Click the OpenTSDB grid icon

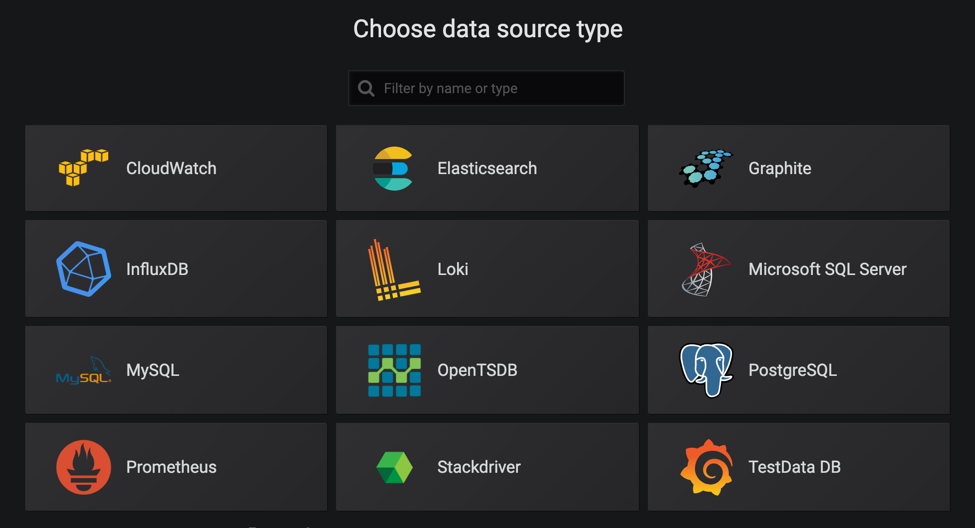coord(394,370)
